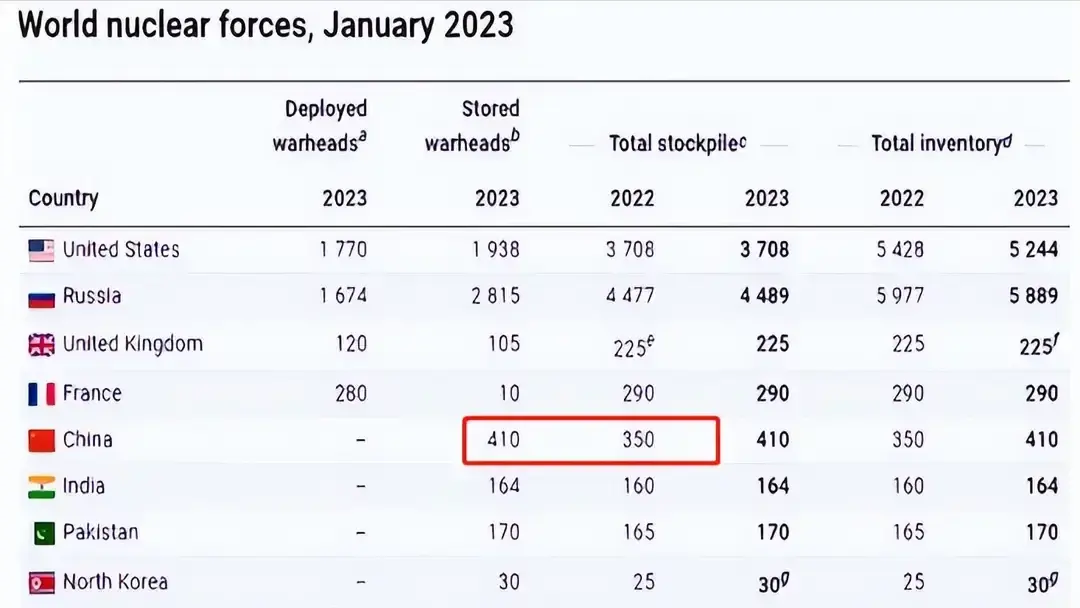Click the North Korea flag icon
The image size is (1080, 608).
pyautogui.click(x=41, y=582)
